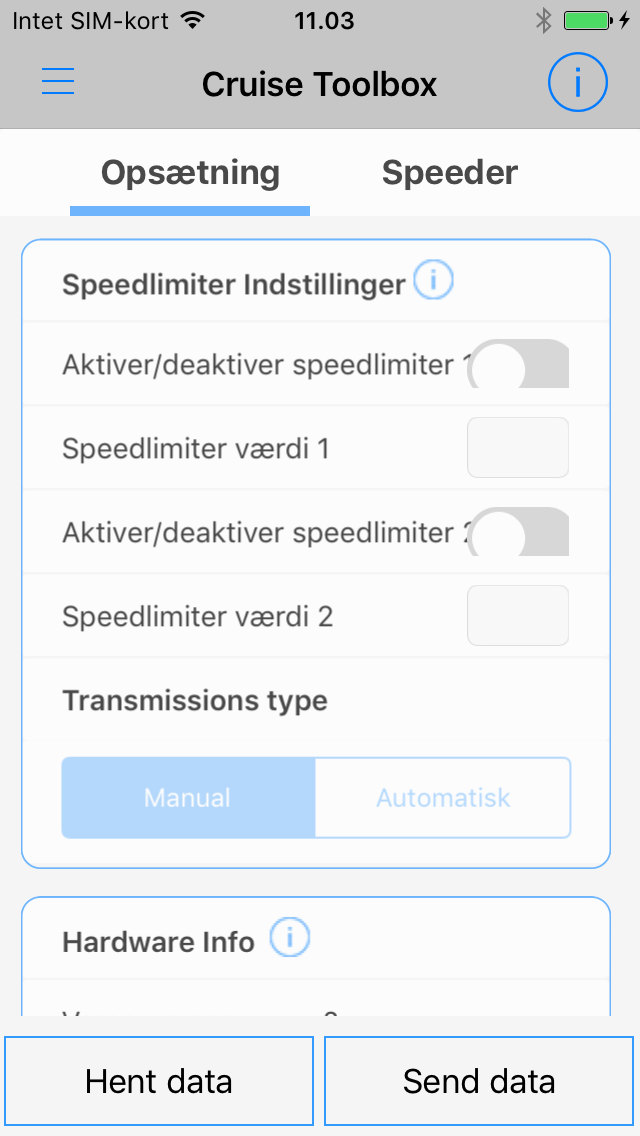Tap the info icon in the header
The height and width of the screenshot is (1136, 640).
577,82
